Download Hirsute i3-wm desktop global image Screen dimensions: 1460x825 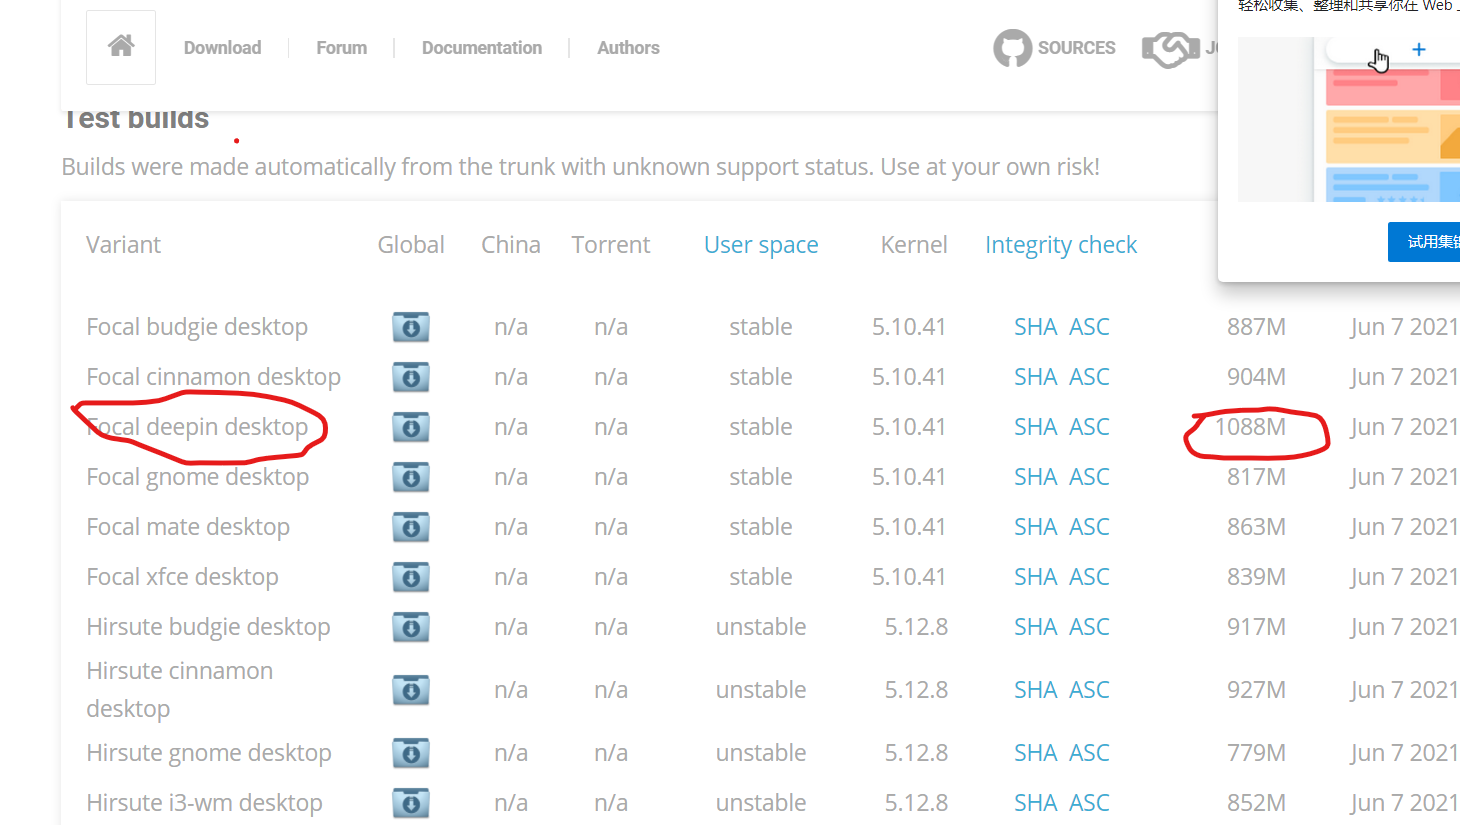pyautogui.click(x=411, y=803)
